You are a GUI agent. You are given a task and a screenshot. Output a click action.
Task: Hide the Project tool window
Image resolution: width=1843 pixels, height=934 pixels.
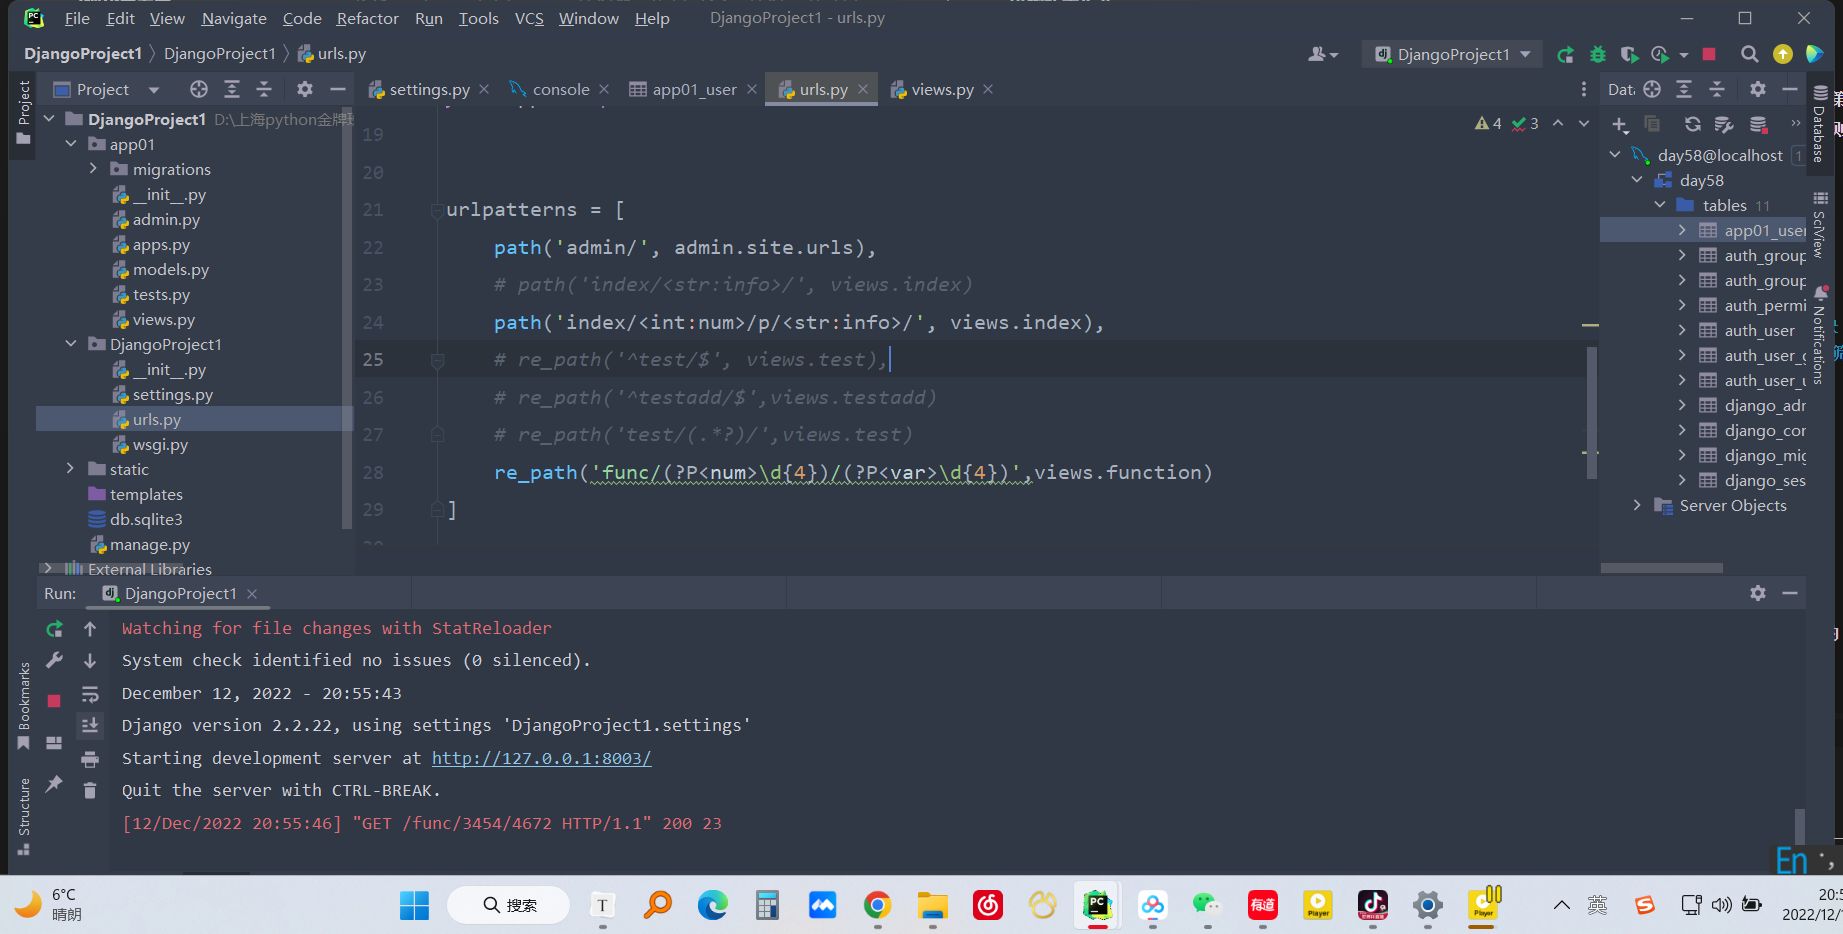(338, 89)
